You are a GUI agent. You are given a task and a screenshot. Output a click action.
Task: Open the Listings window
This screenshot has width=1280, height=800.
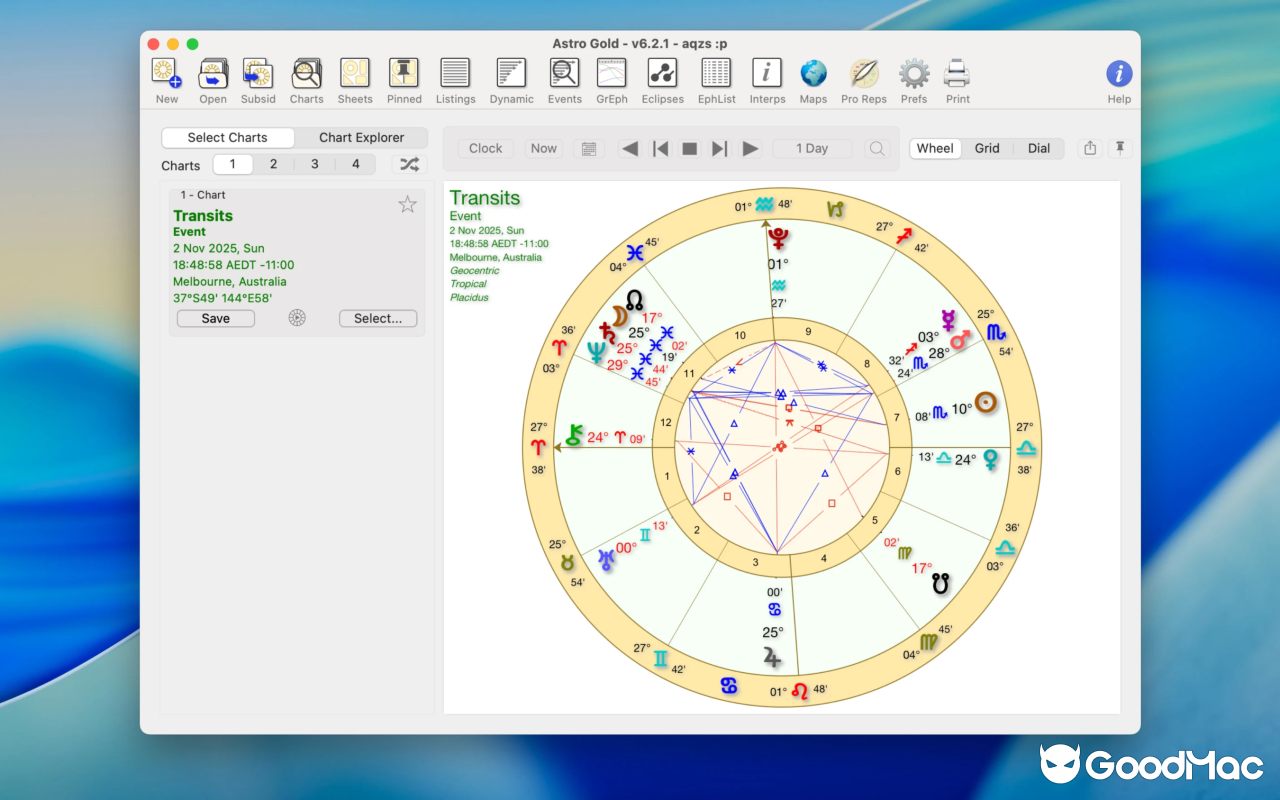455,80
